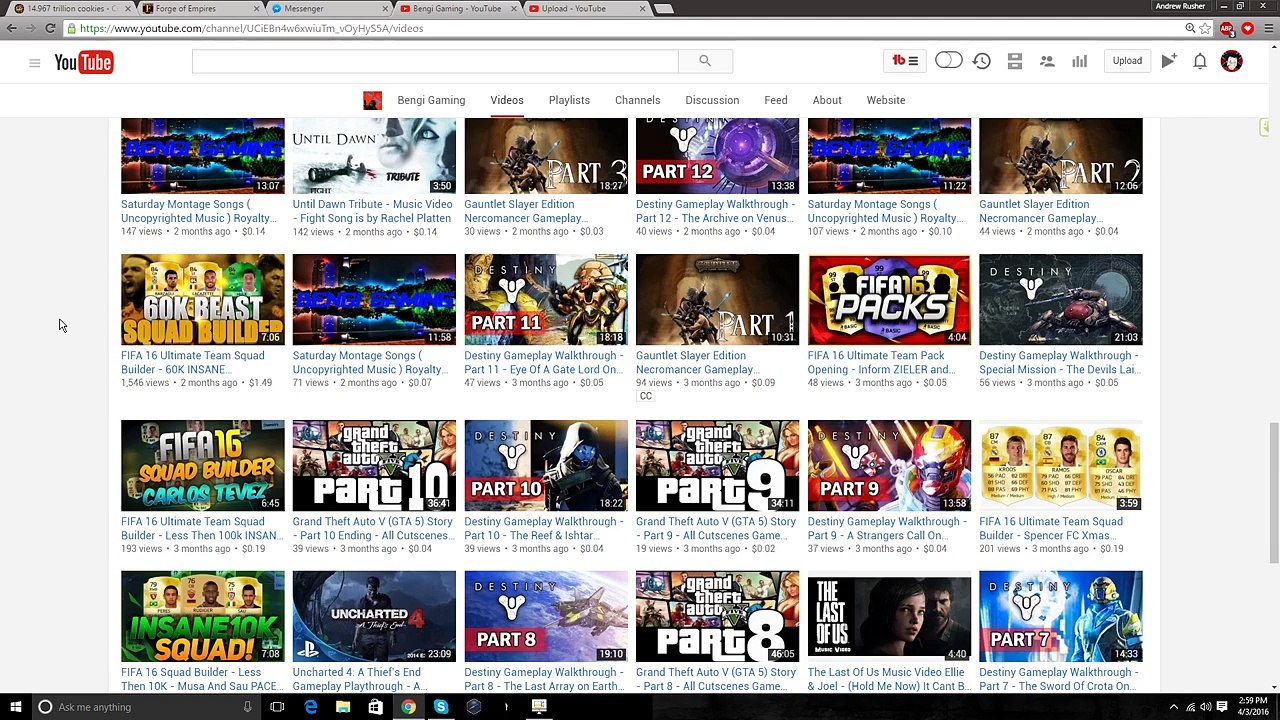The height and width of the screenshot is (720, 1280).
Task: Open the Action Center notification icon
Action: pos(1221,707)
